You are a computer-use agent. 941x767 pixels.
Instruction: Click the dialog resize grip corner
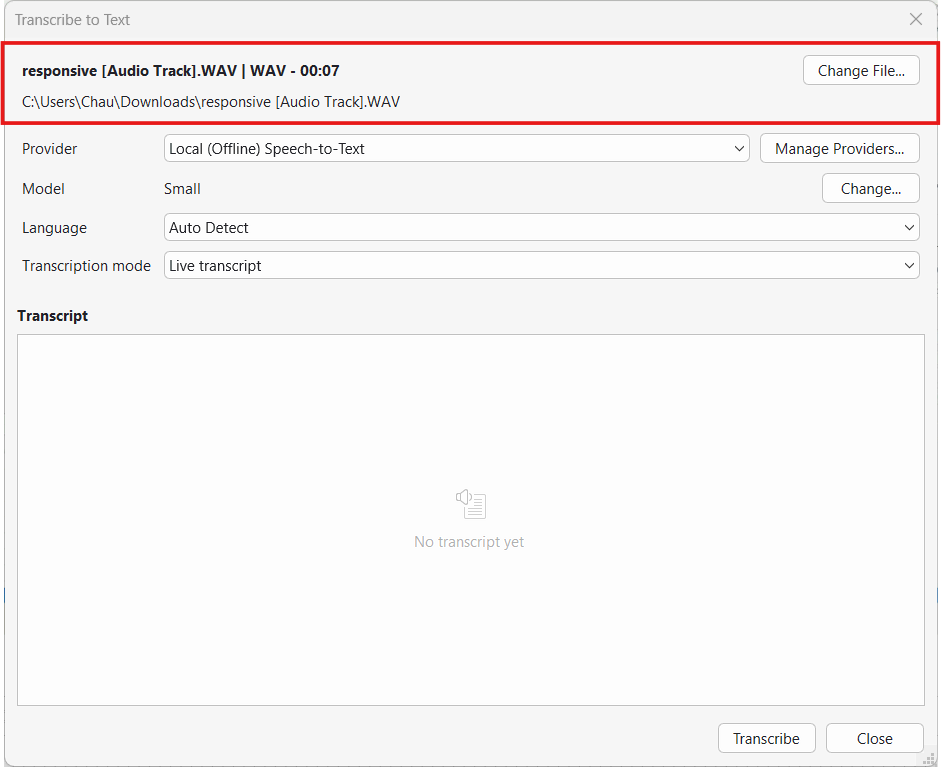click(928, 757)
